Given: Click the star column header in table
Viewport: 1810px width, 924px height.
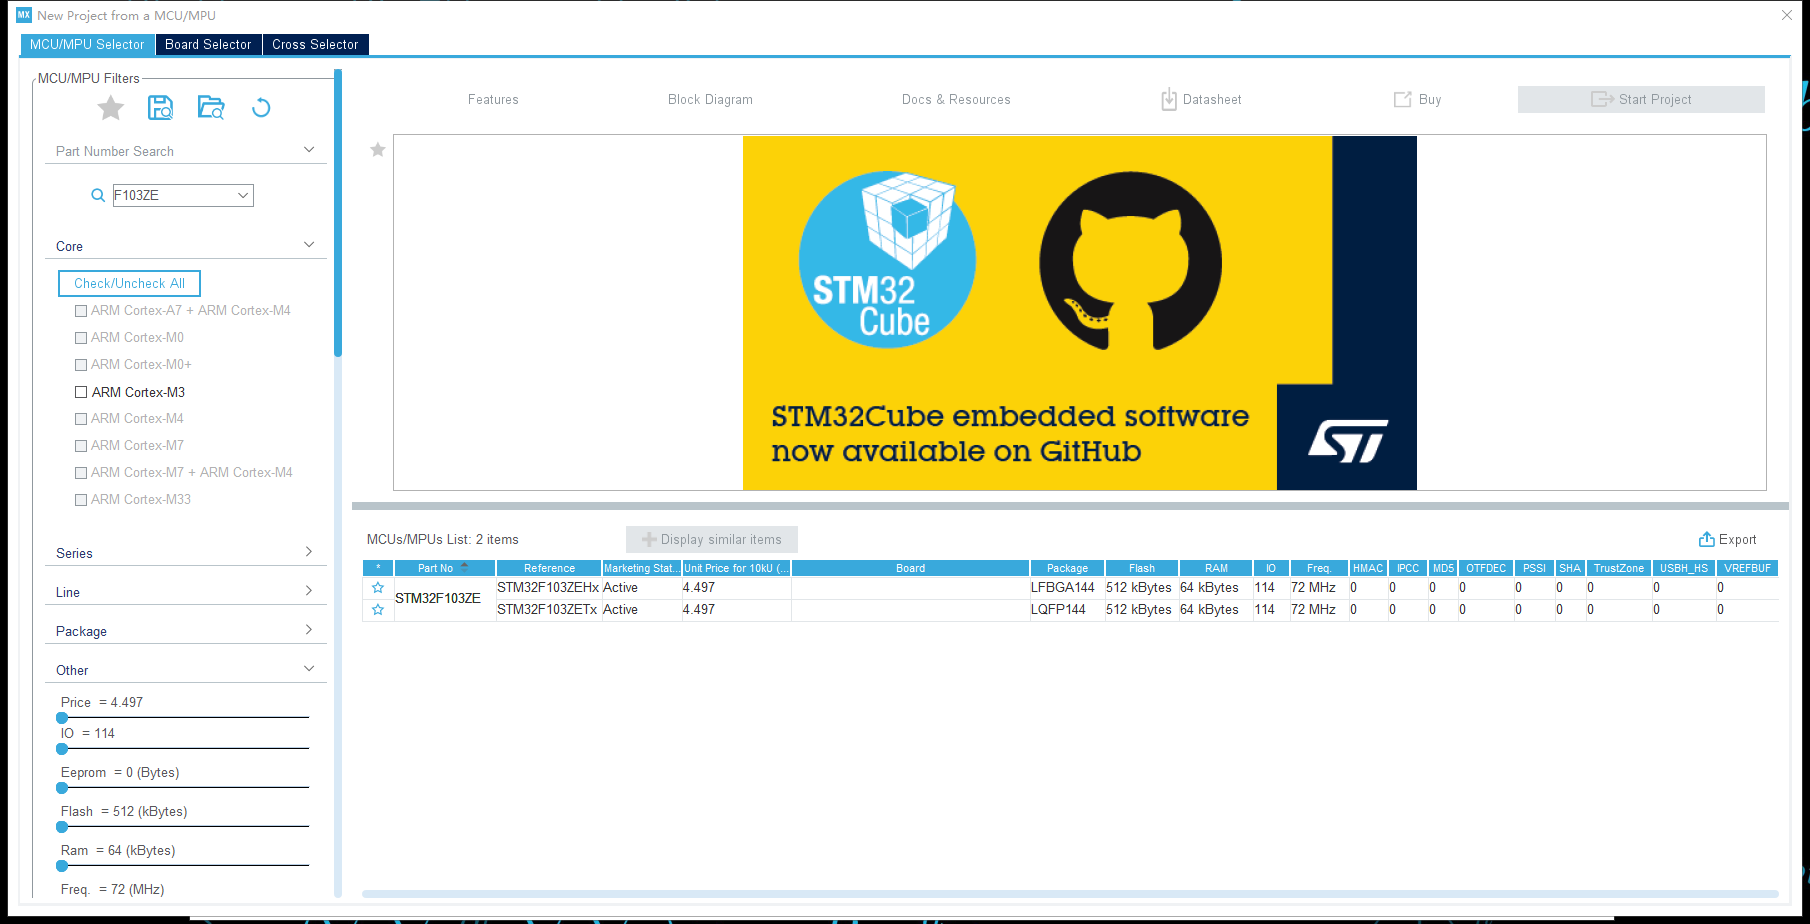Looking at the screenshot, I should [x=378, y=568].
